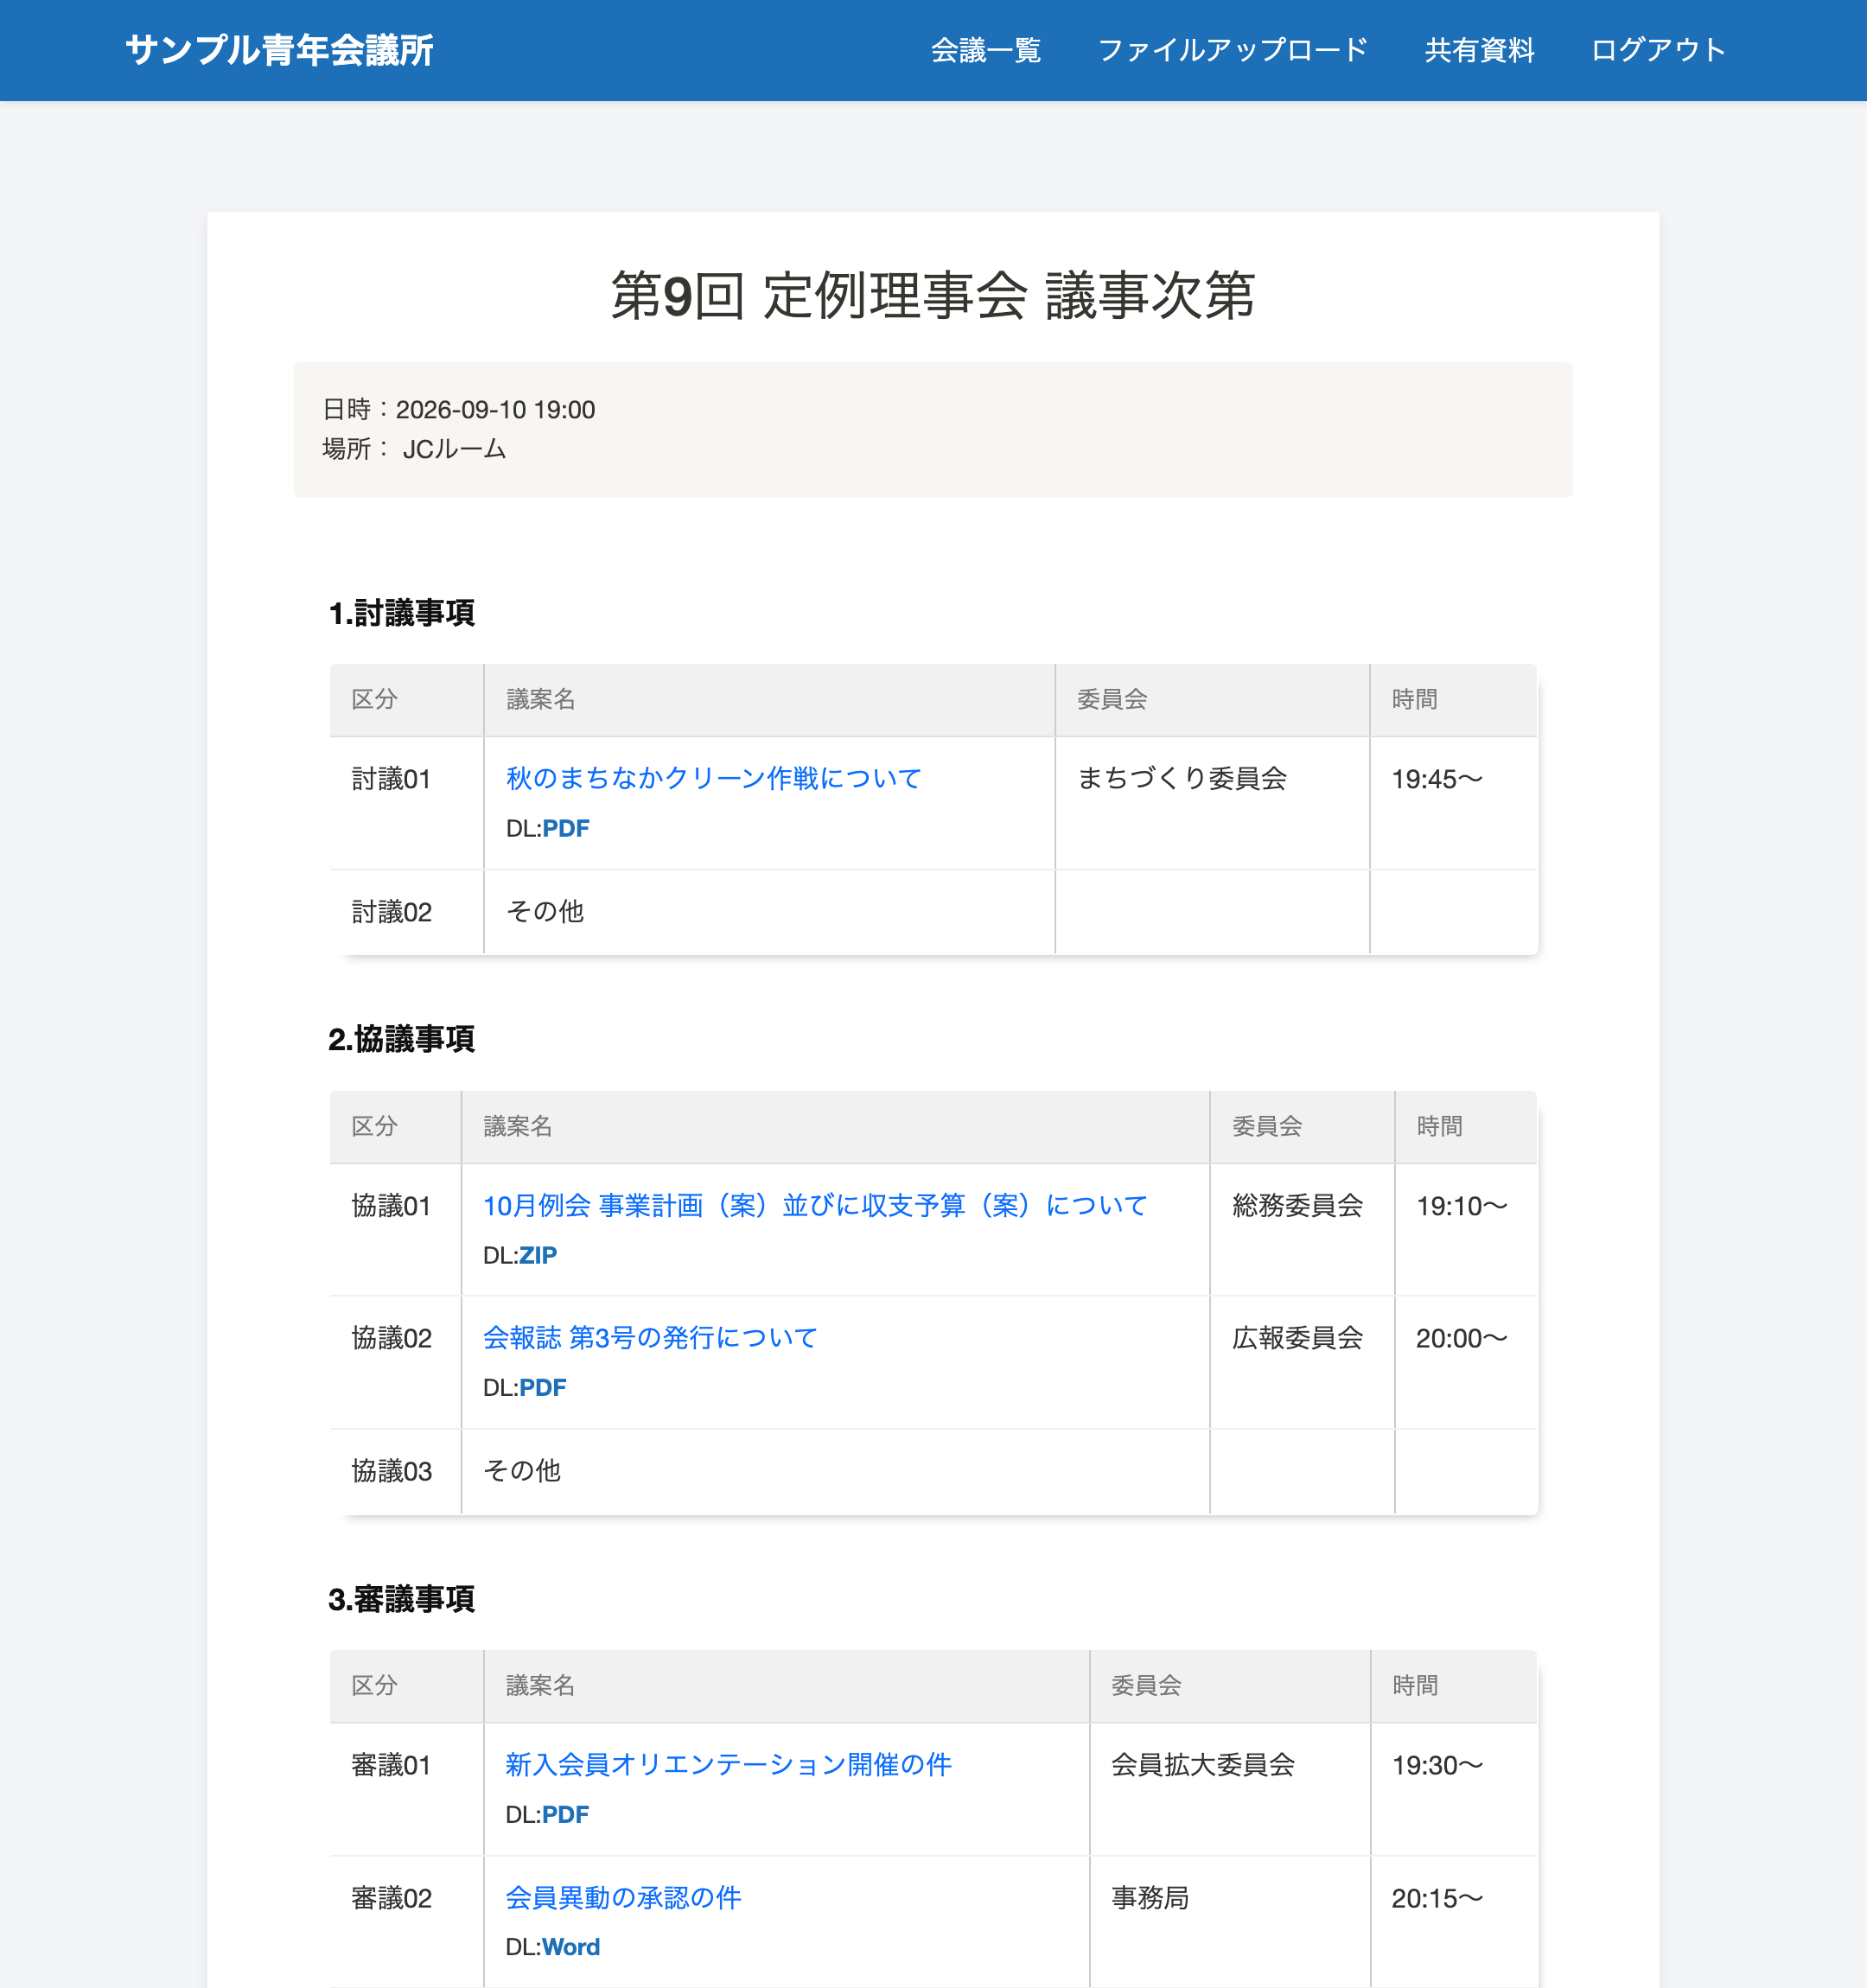Open 秋のまちなかクリーン作戦について agenda link
The image size is (1867, 1988).
tap(713, 778)
